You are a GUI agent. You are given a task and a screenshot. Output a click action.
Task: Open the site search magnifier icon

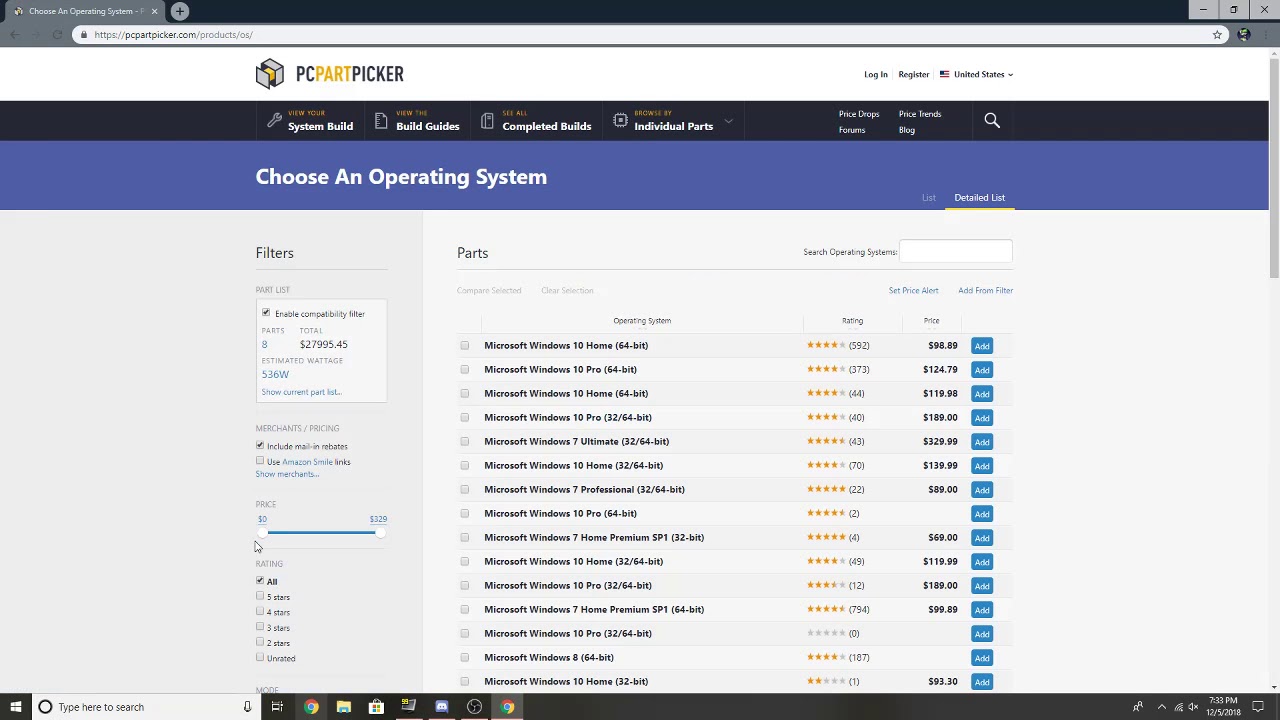tap(992, 121)
